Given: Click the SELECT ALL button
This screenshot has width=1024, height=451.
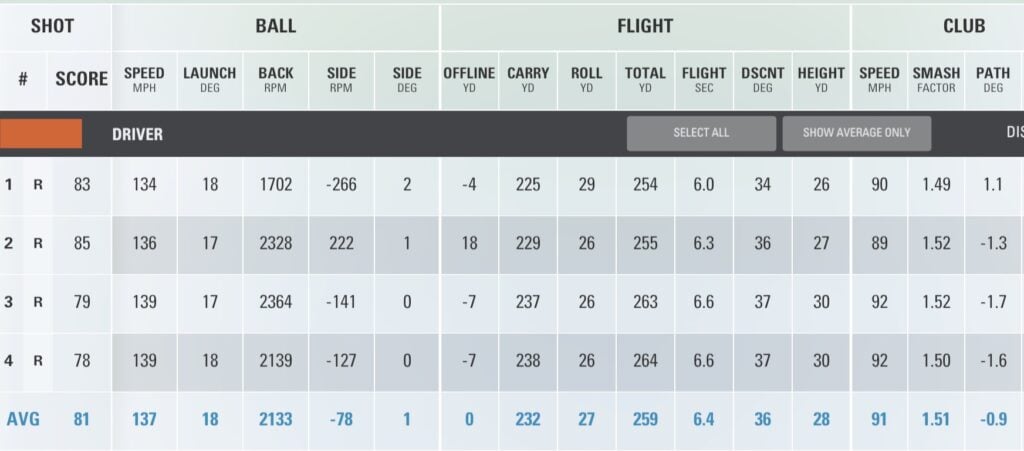Looking at the screenshot, I should click(701, 133).
